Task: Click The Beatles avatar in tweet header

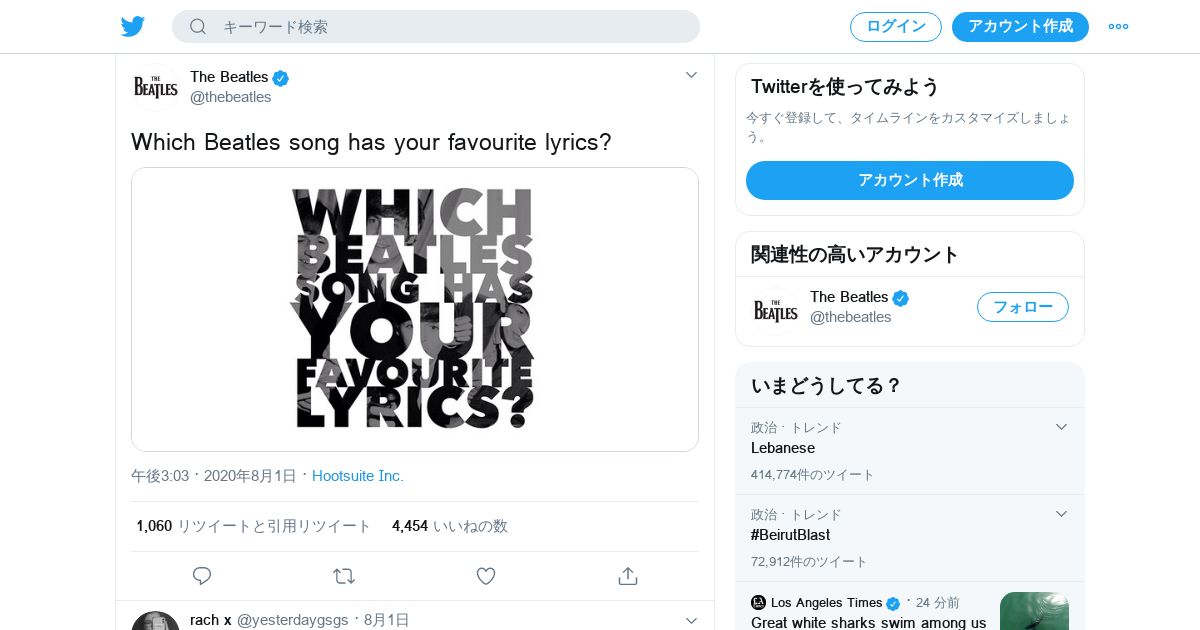Action: (x=156, y=87)
